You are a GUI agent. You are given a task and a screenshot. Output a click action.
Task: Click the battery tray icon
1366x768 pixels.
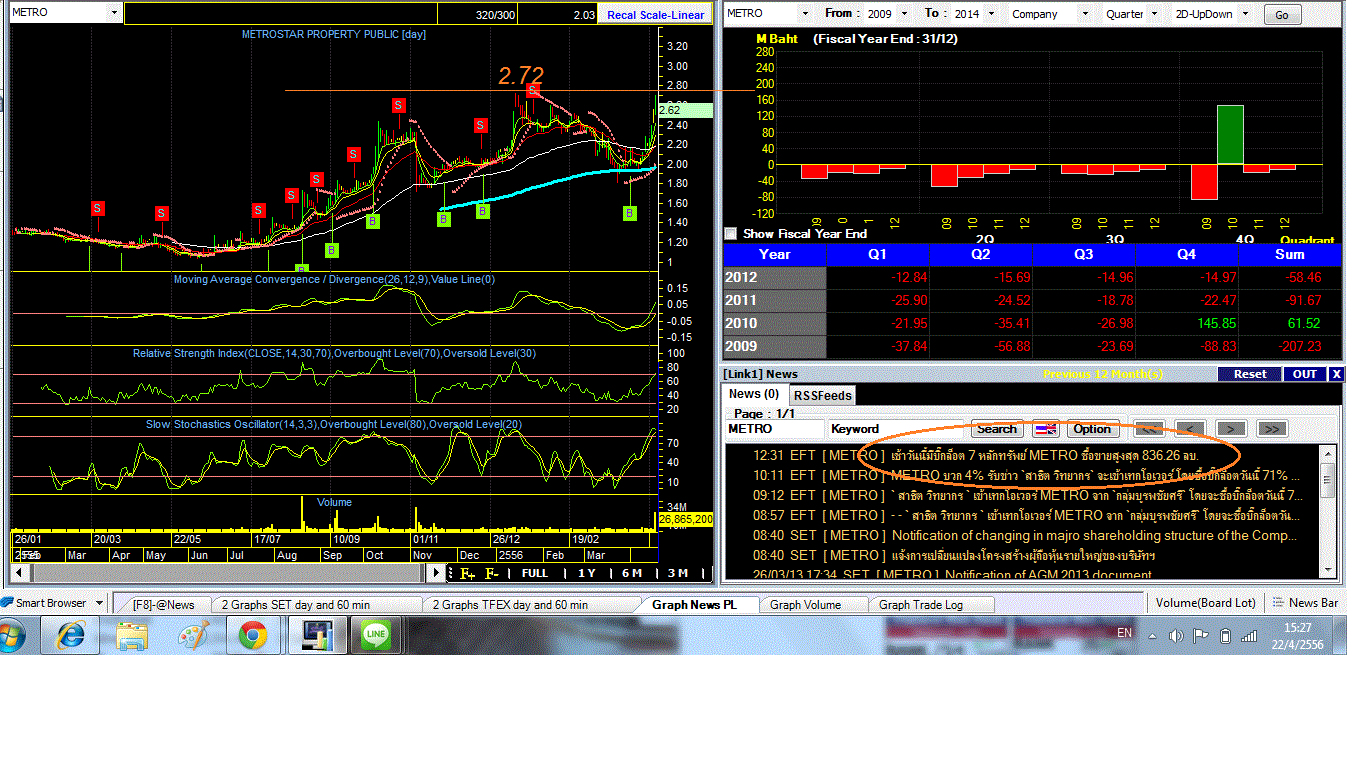(x=1225, y=636)
